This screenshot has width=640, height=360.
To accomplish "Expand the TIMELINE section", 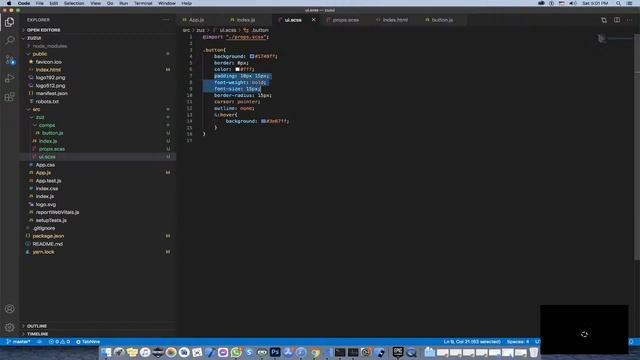I will pos(38,334).
